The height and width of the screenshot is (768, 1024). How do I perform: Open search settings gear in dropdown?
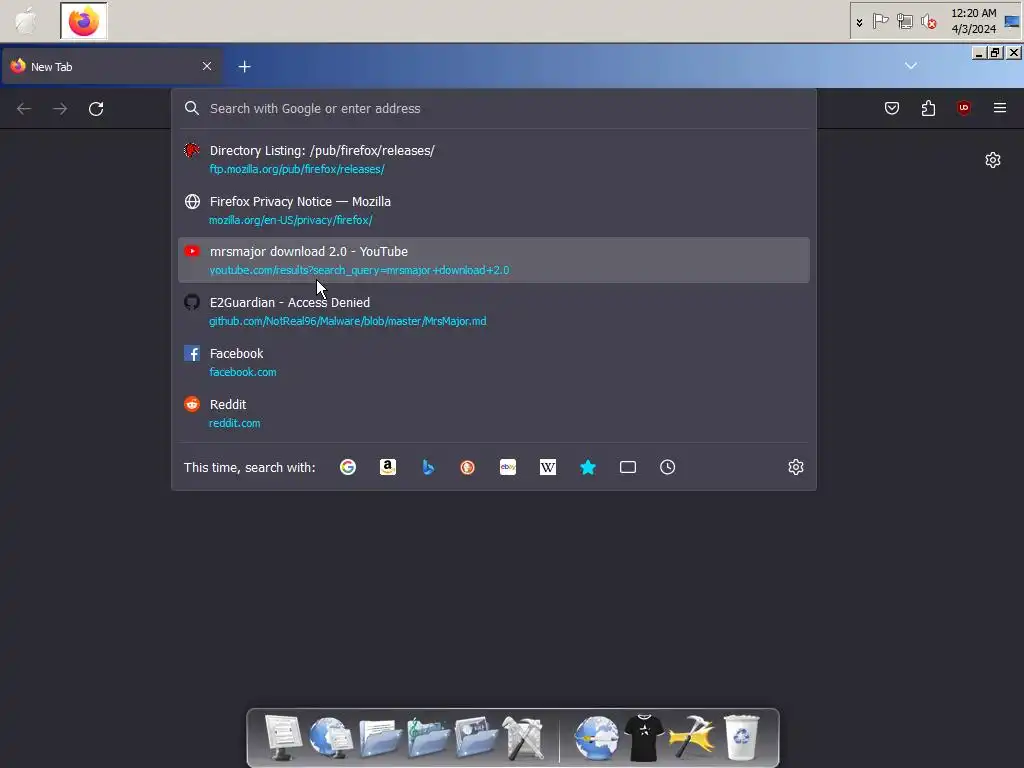(795, 467)
